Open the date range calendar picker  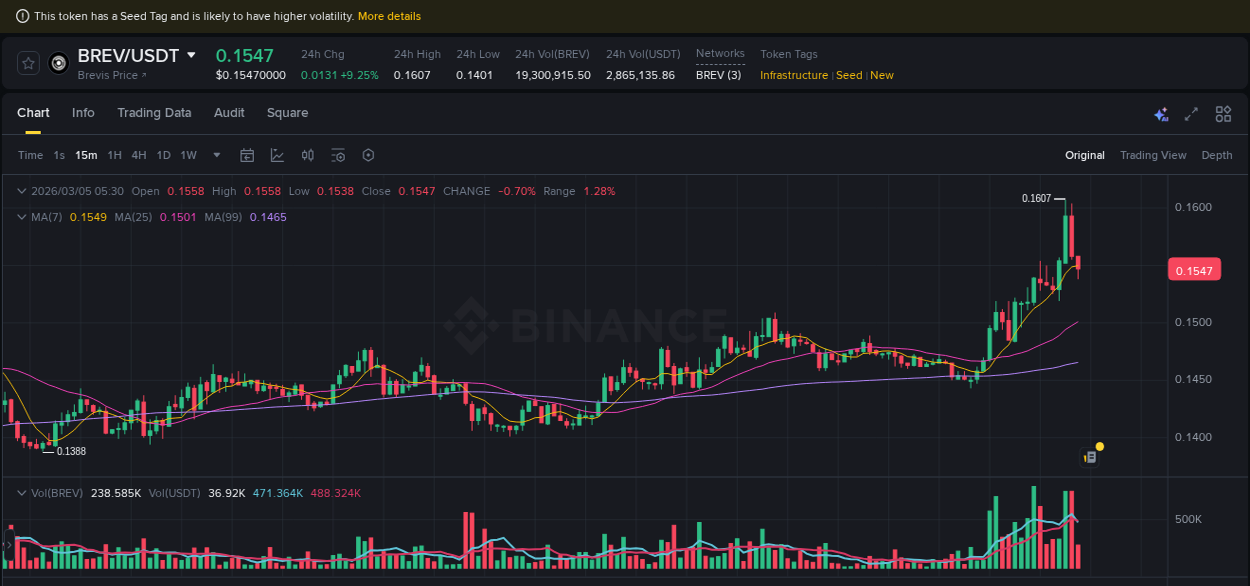click(247, 155)
